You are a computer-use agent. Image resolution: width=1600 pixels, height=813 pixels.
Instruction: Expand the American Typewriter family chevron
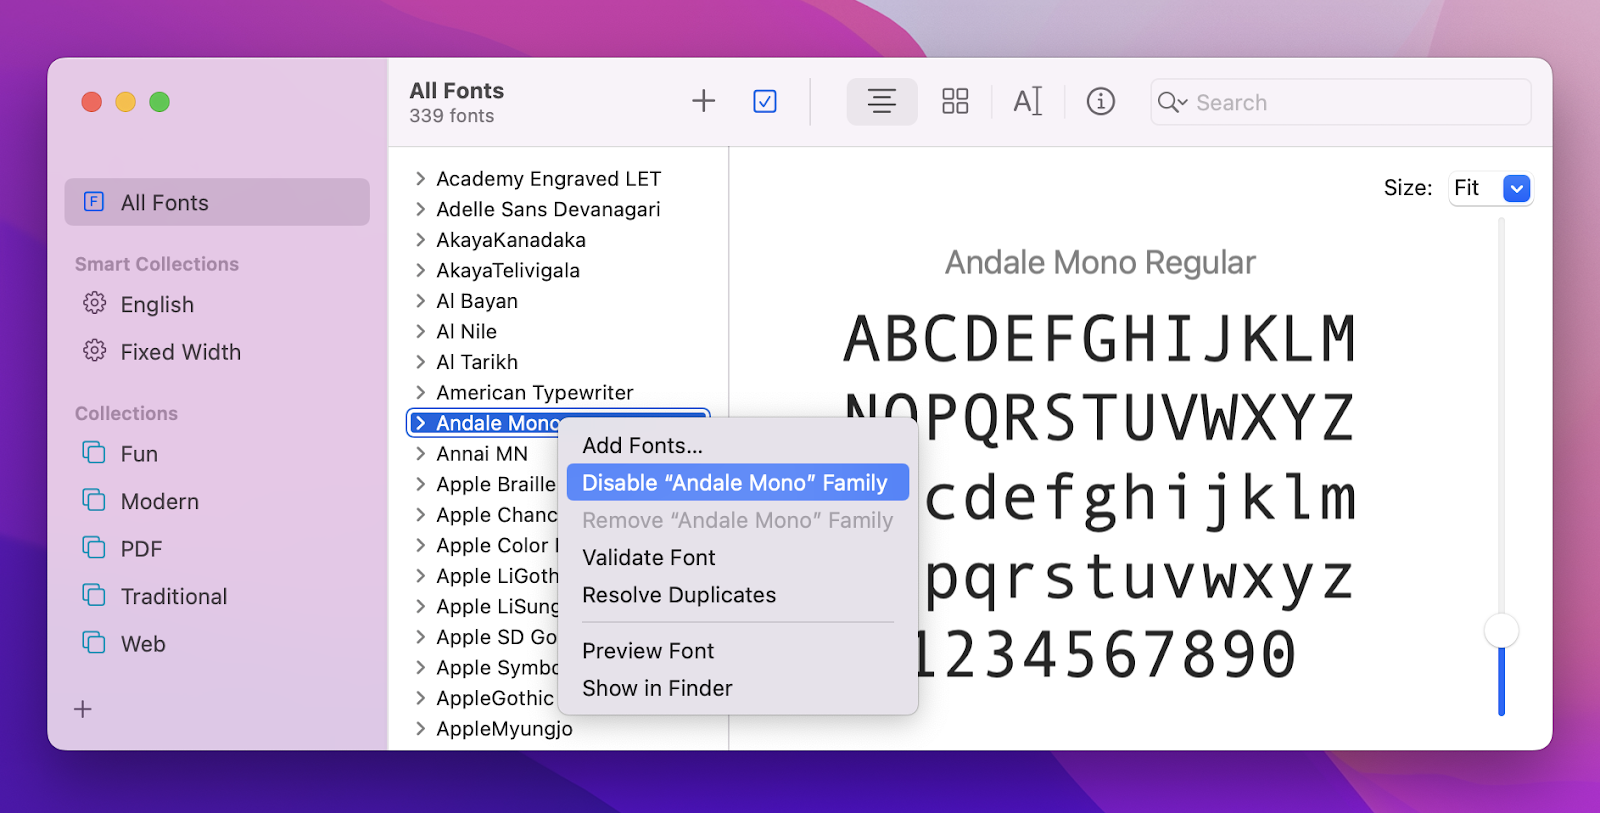[420, 392]
